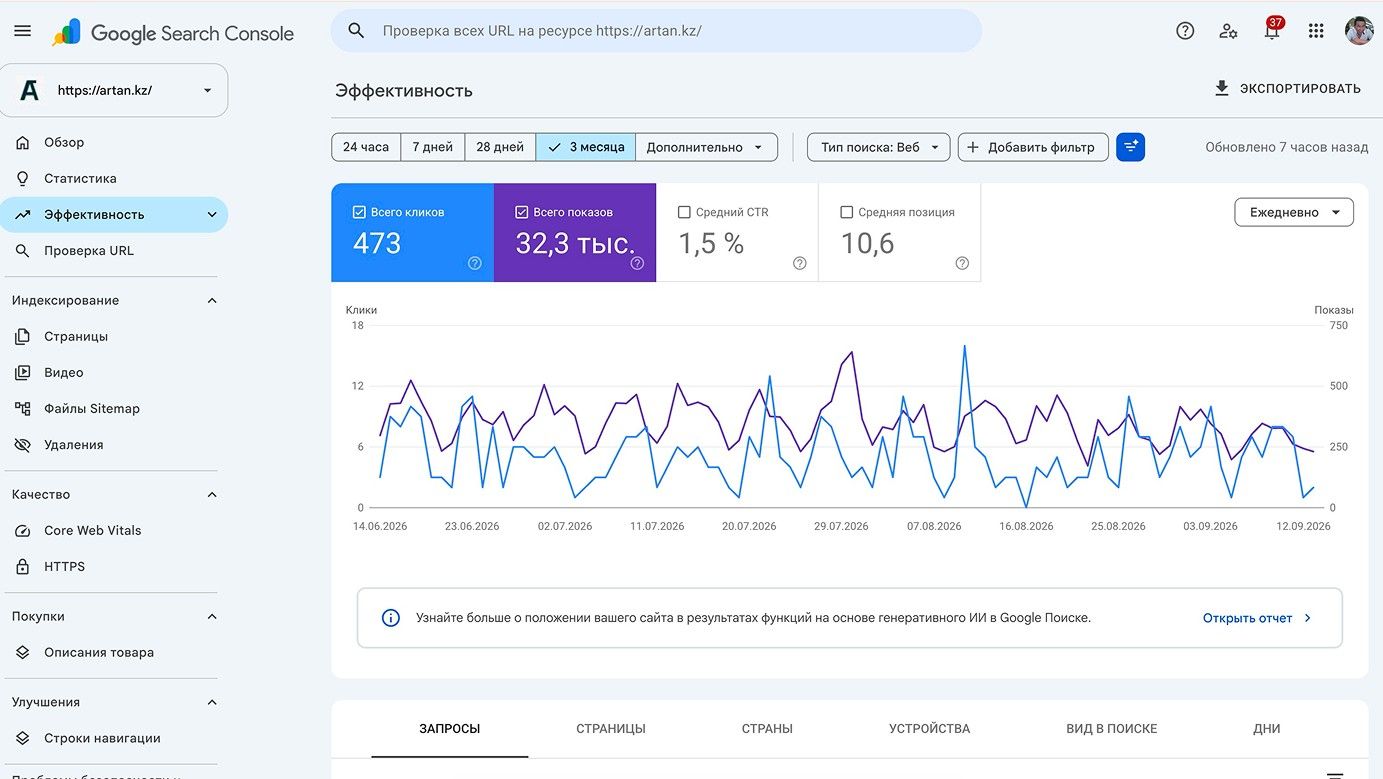Collapse the Качество section

point(212,495)
